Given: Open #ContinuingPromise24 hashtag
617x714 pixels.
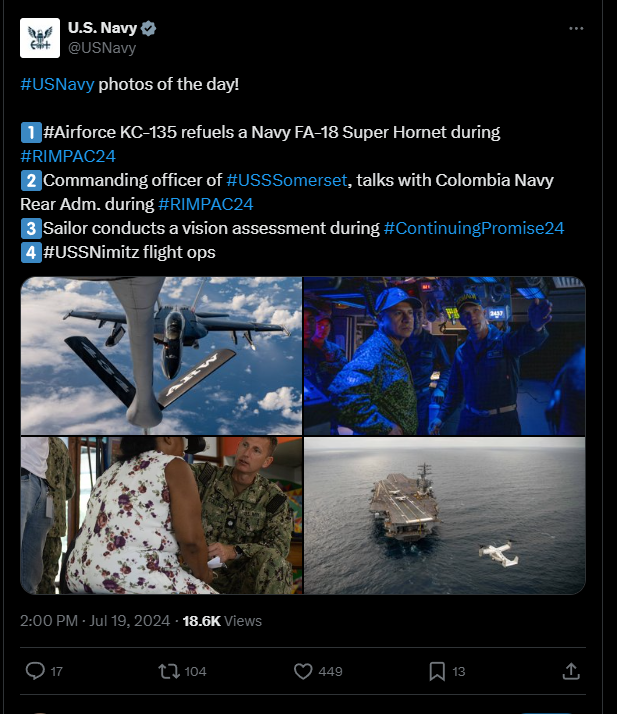Looking at the screenshot, I should pos(474,228).
